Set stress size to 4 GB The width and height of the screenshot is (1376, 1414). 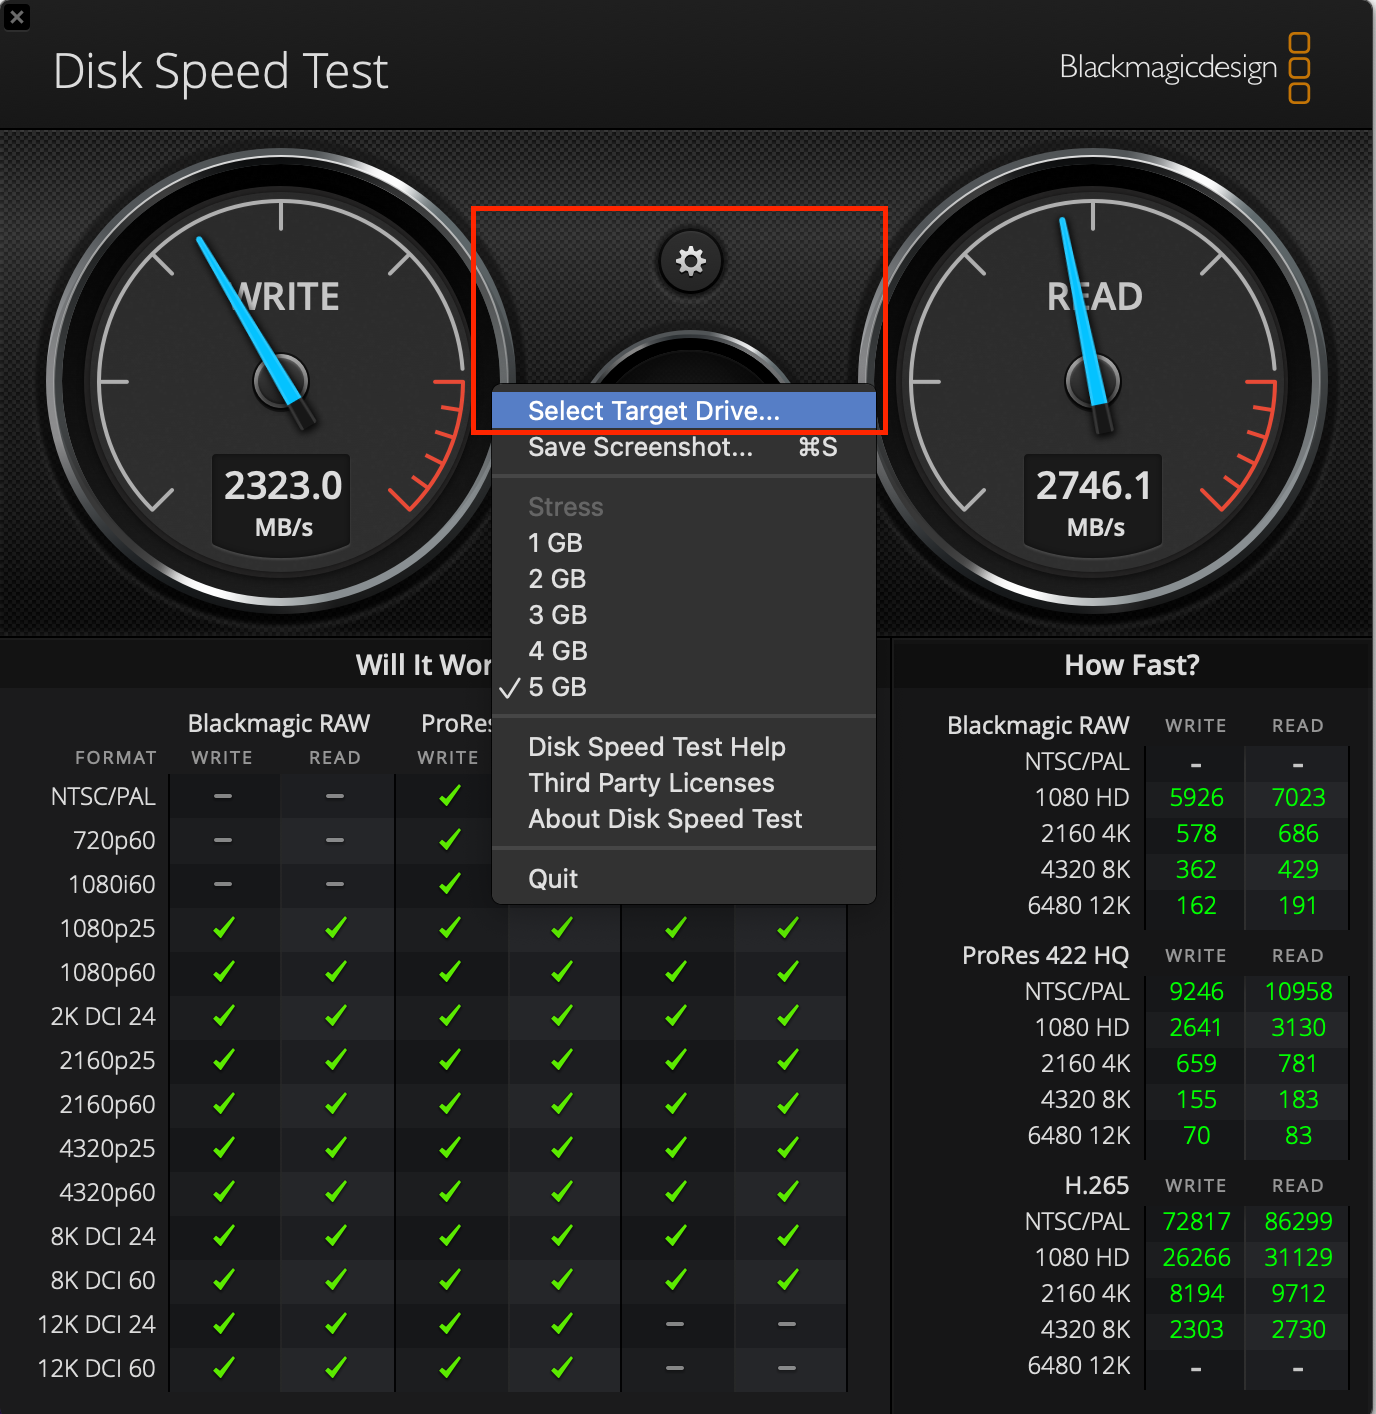(x=684, y=651)
